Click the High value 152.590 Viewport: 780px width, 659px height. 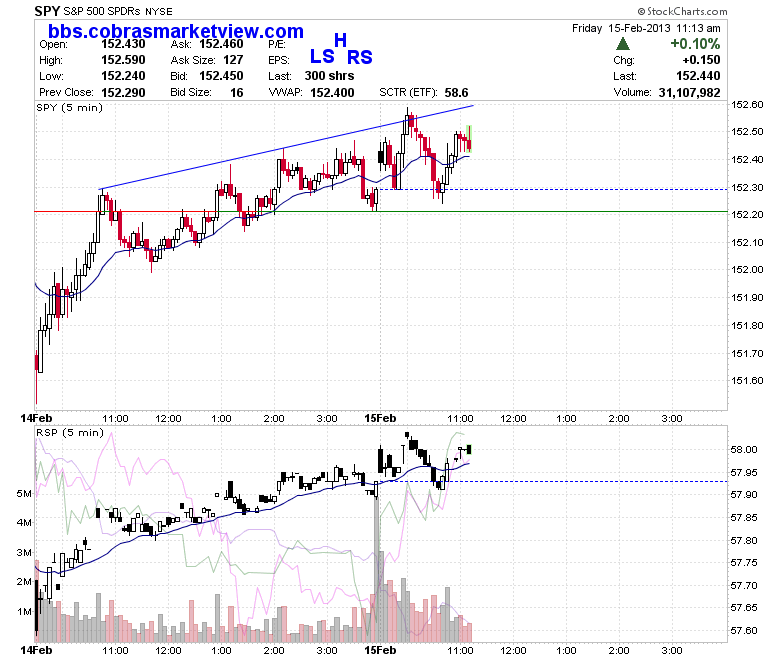[x=123, y=60]
